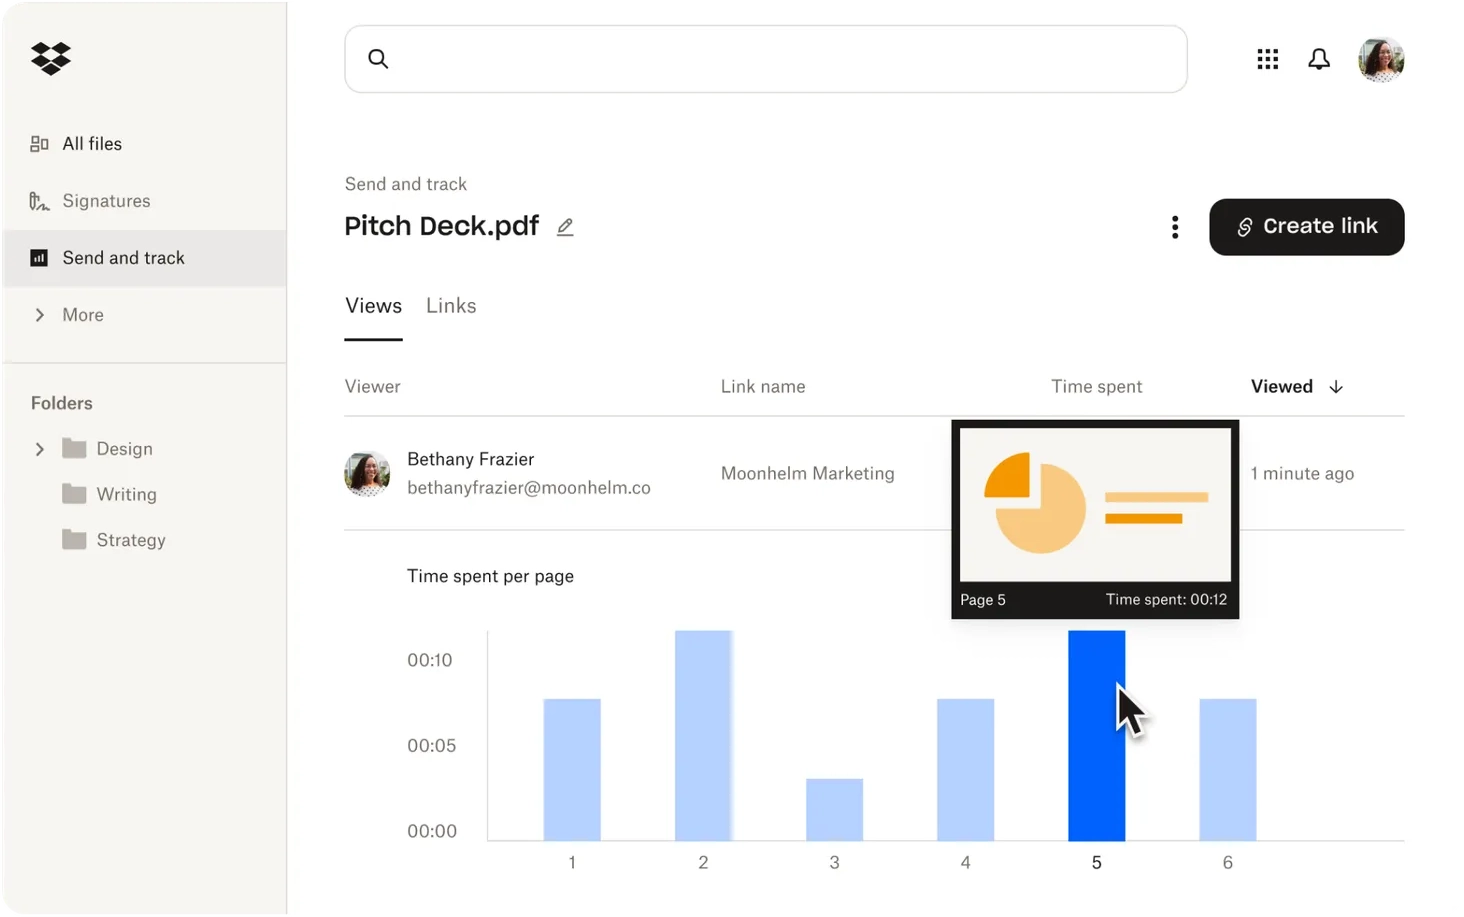Click Bethany Frazier's email address

pyautogui.click(x=528, y=488)
